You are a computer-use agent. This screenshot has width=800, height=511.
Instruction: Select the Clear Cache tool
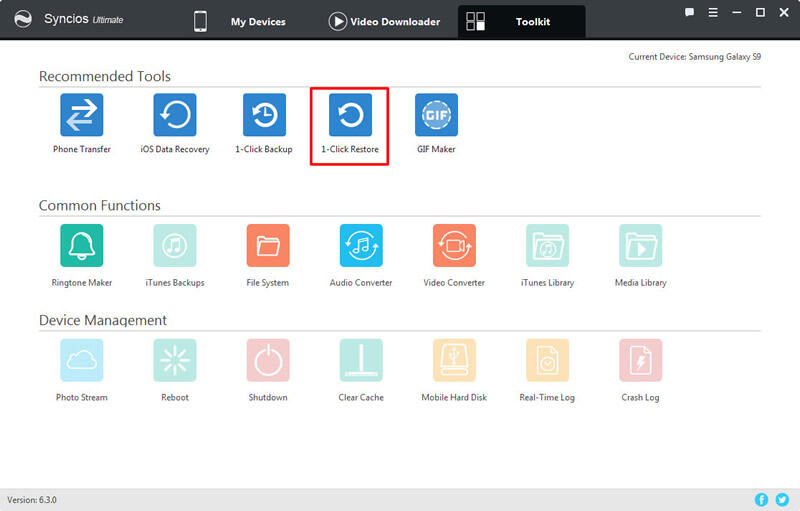pyautogui.click(x=361, y=360)
